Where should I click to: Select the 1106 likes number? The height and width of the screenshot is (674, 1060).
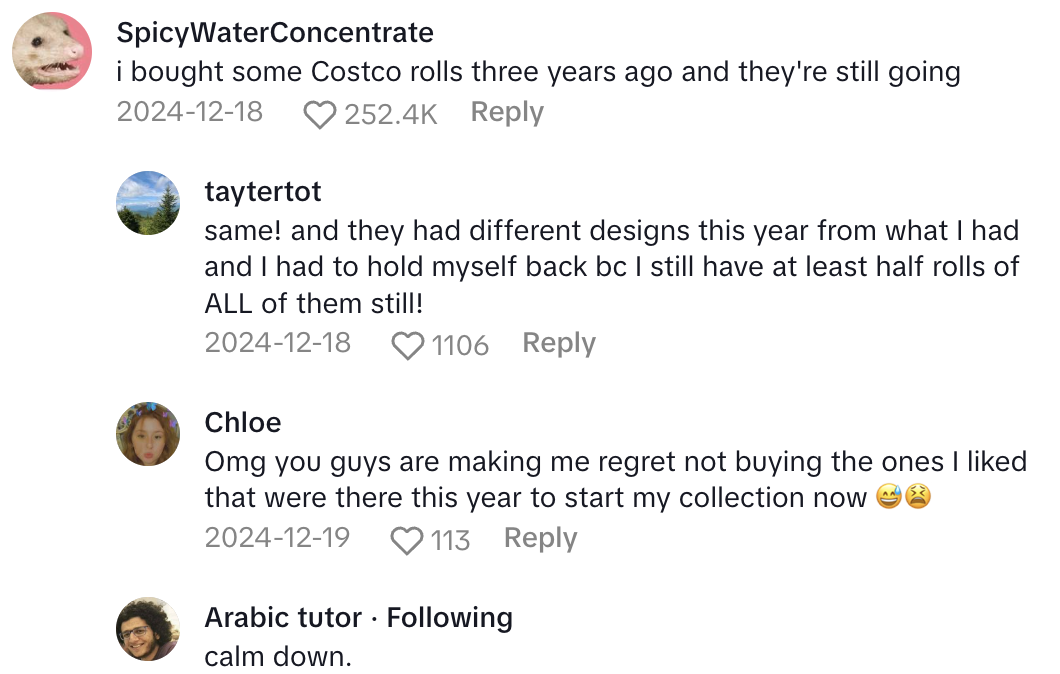coord(460,346)
